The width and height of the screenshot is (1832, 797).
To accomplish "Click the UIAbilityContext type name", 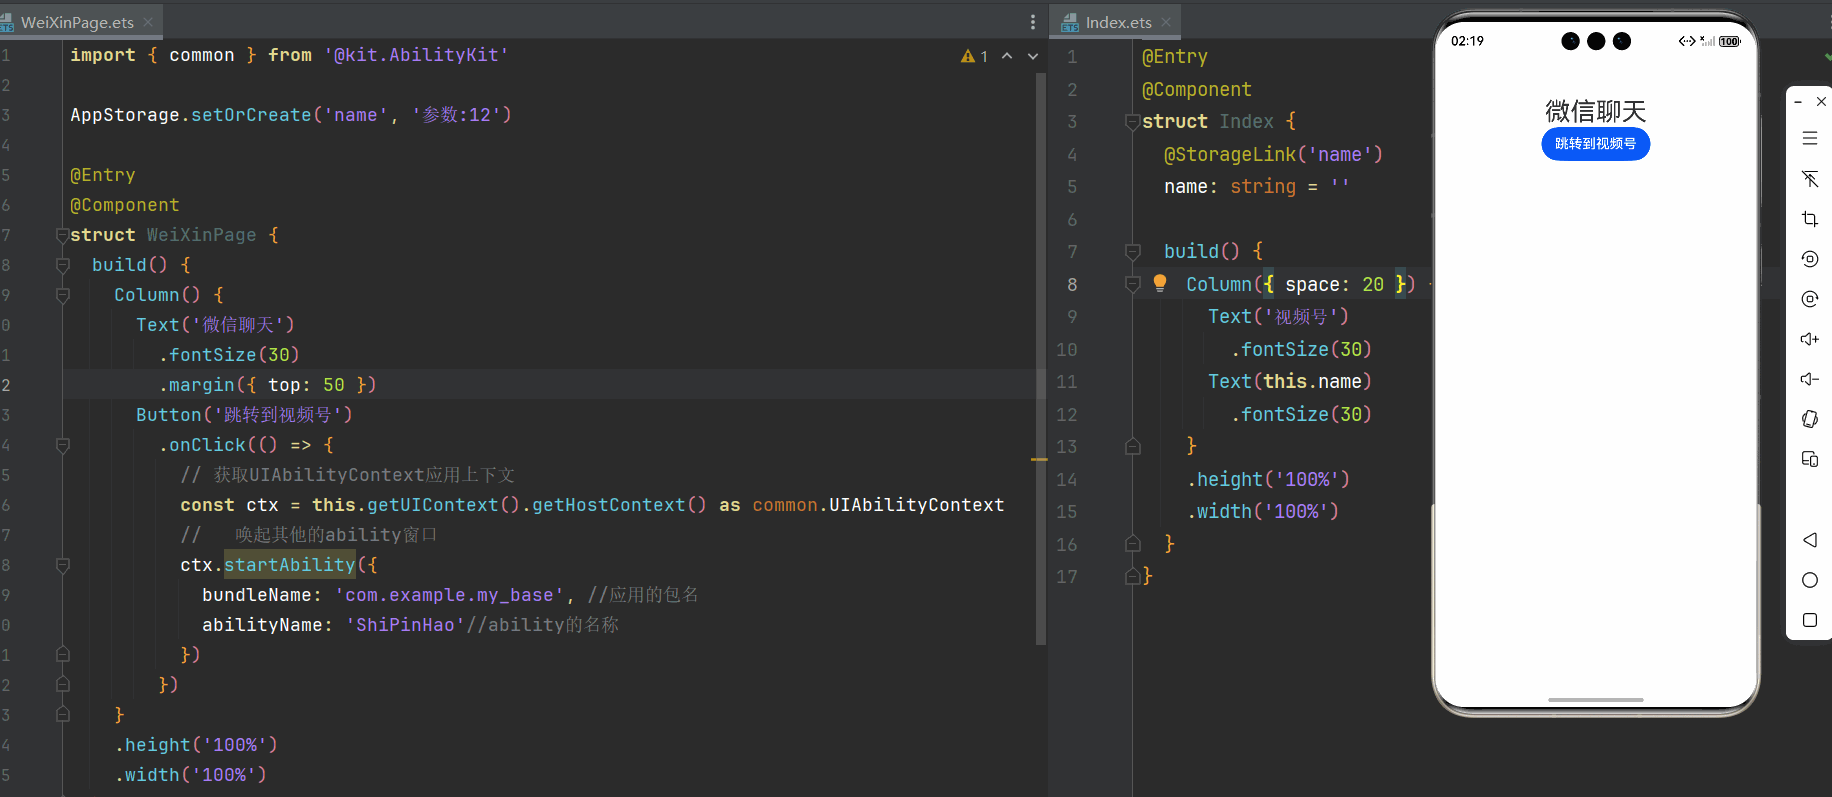I will (916, 505).
